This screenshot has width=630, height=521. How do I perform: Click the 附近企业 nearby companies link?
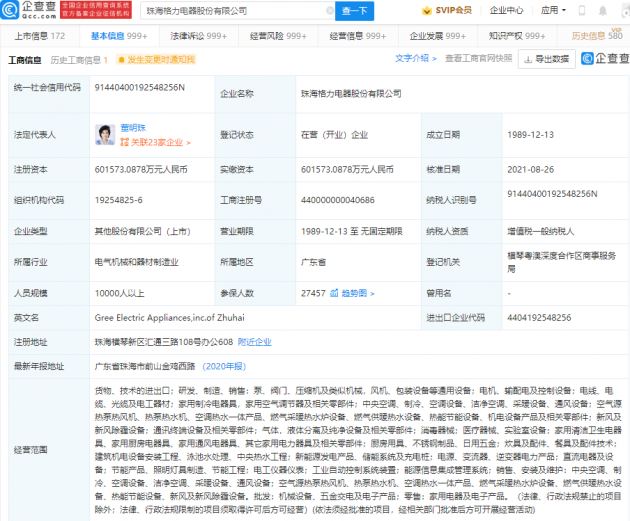pyautogui.click(x=255, y=342)
